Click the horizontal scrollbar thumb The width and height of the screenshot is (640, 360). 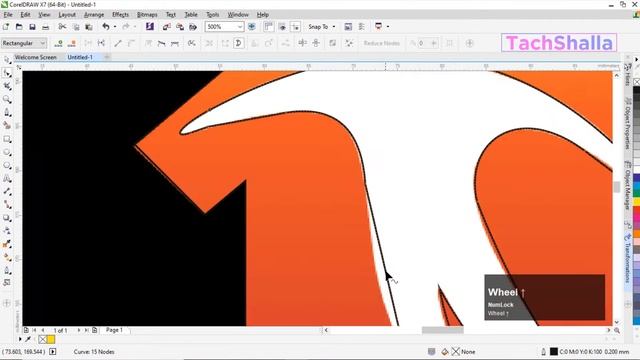(442, 330)
